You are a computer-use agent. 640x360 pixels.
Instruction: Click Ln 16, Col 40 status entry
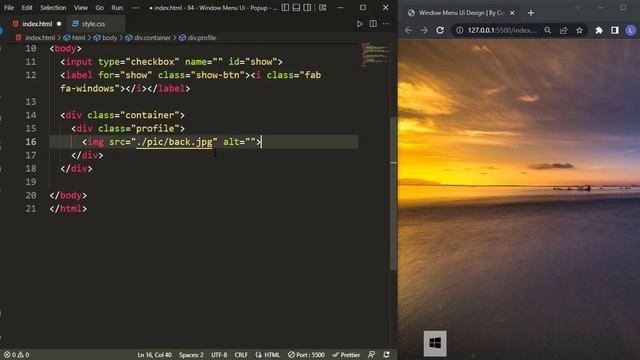tap(155, 355)
